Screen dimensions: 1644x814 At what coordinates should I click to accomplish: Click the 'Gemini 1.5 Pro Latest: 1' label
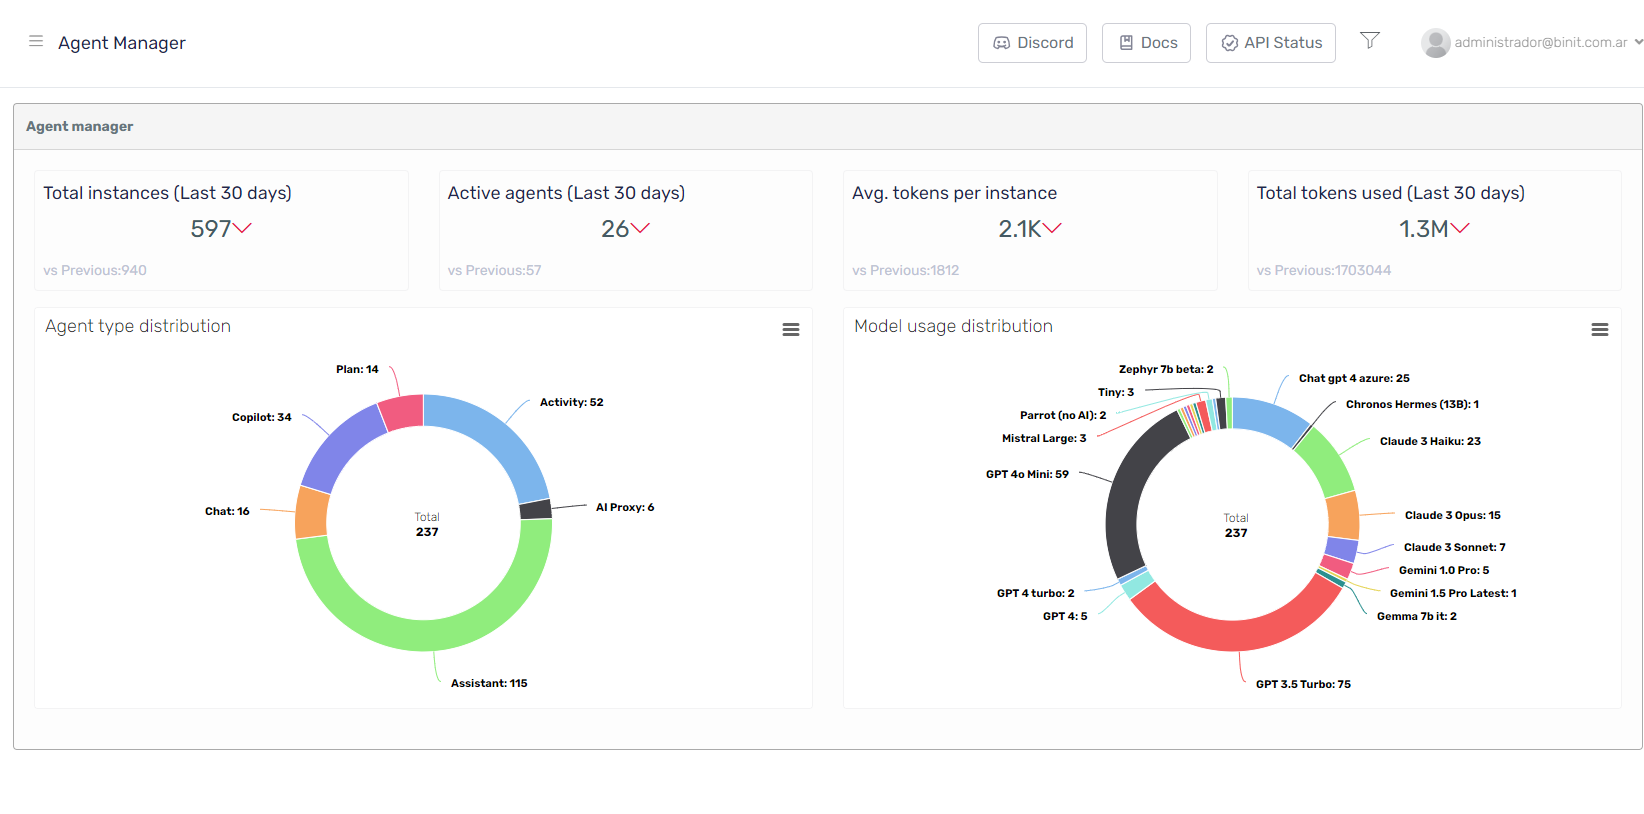click(x=1453, y=594)
